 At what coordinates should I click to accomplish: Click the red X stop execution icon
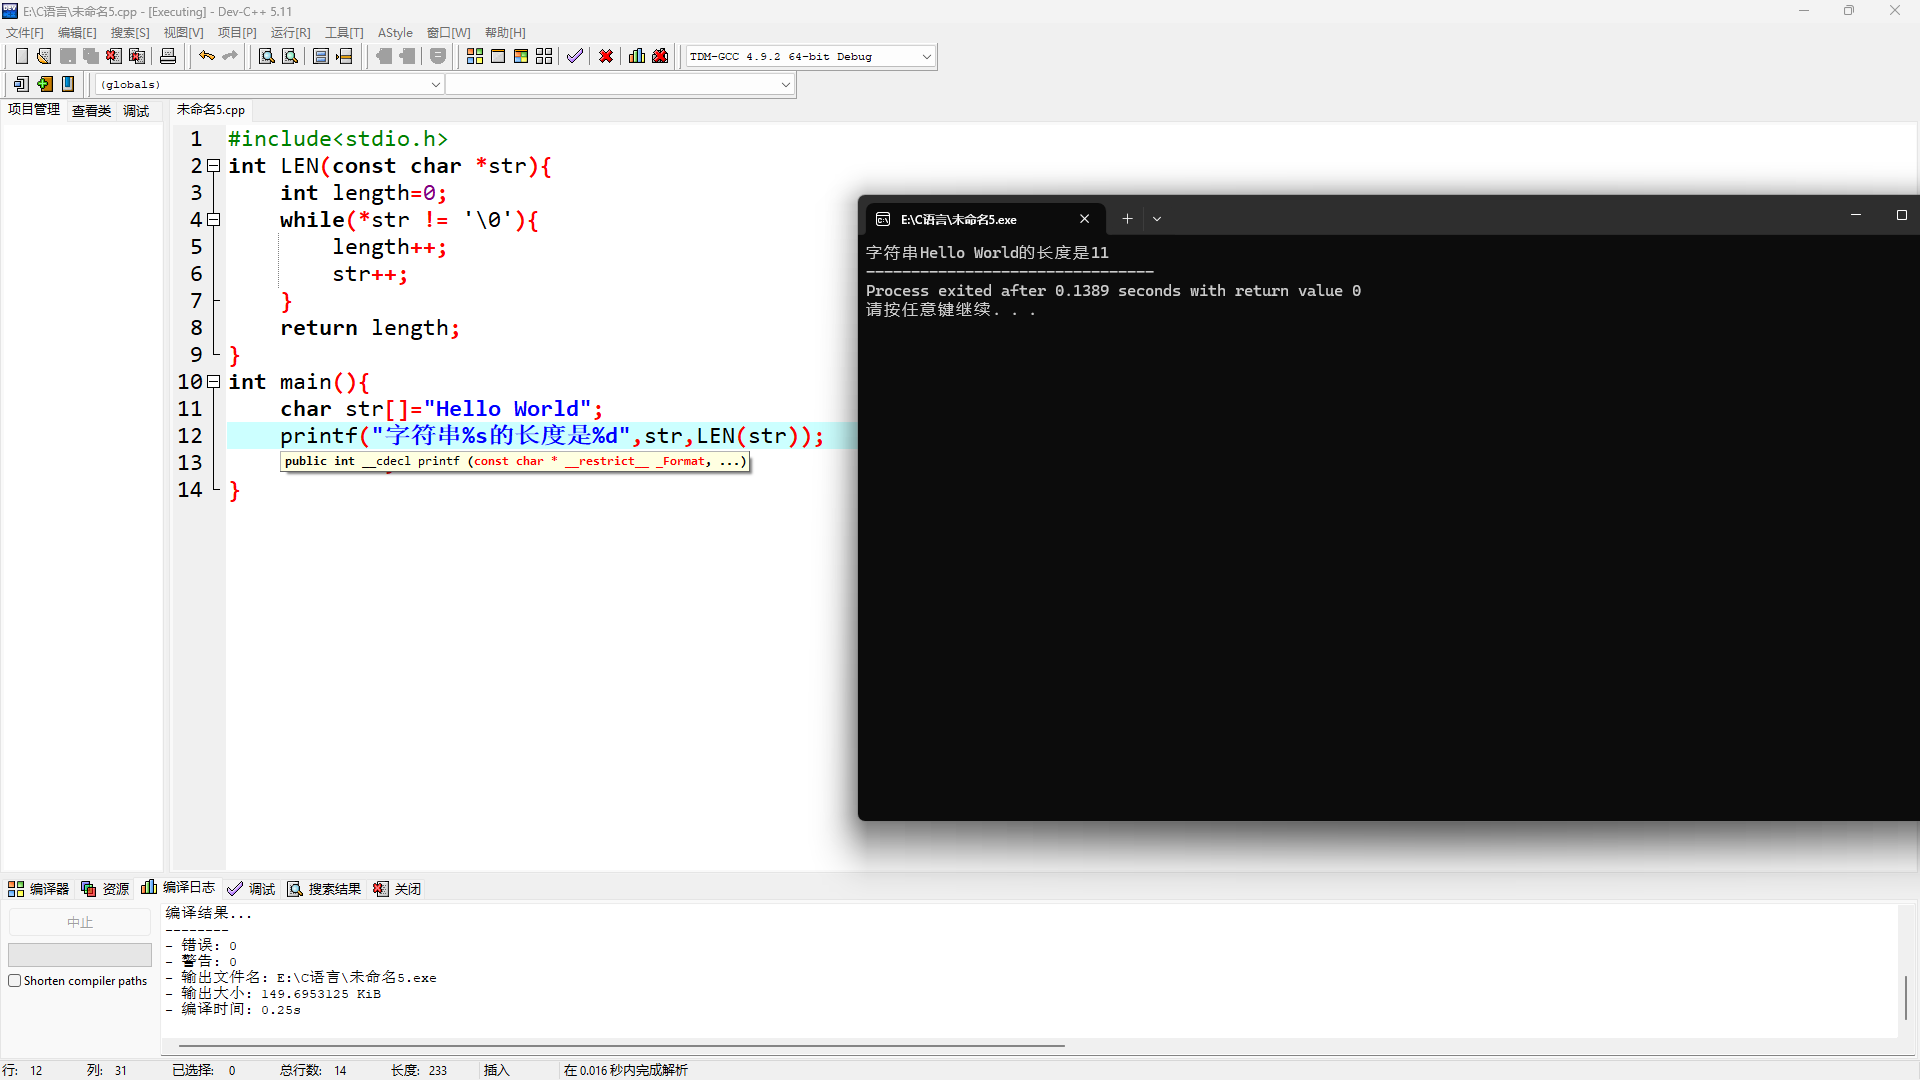[606, 56]
